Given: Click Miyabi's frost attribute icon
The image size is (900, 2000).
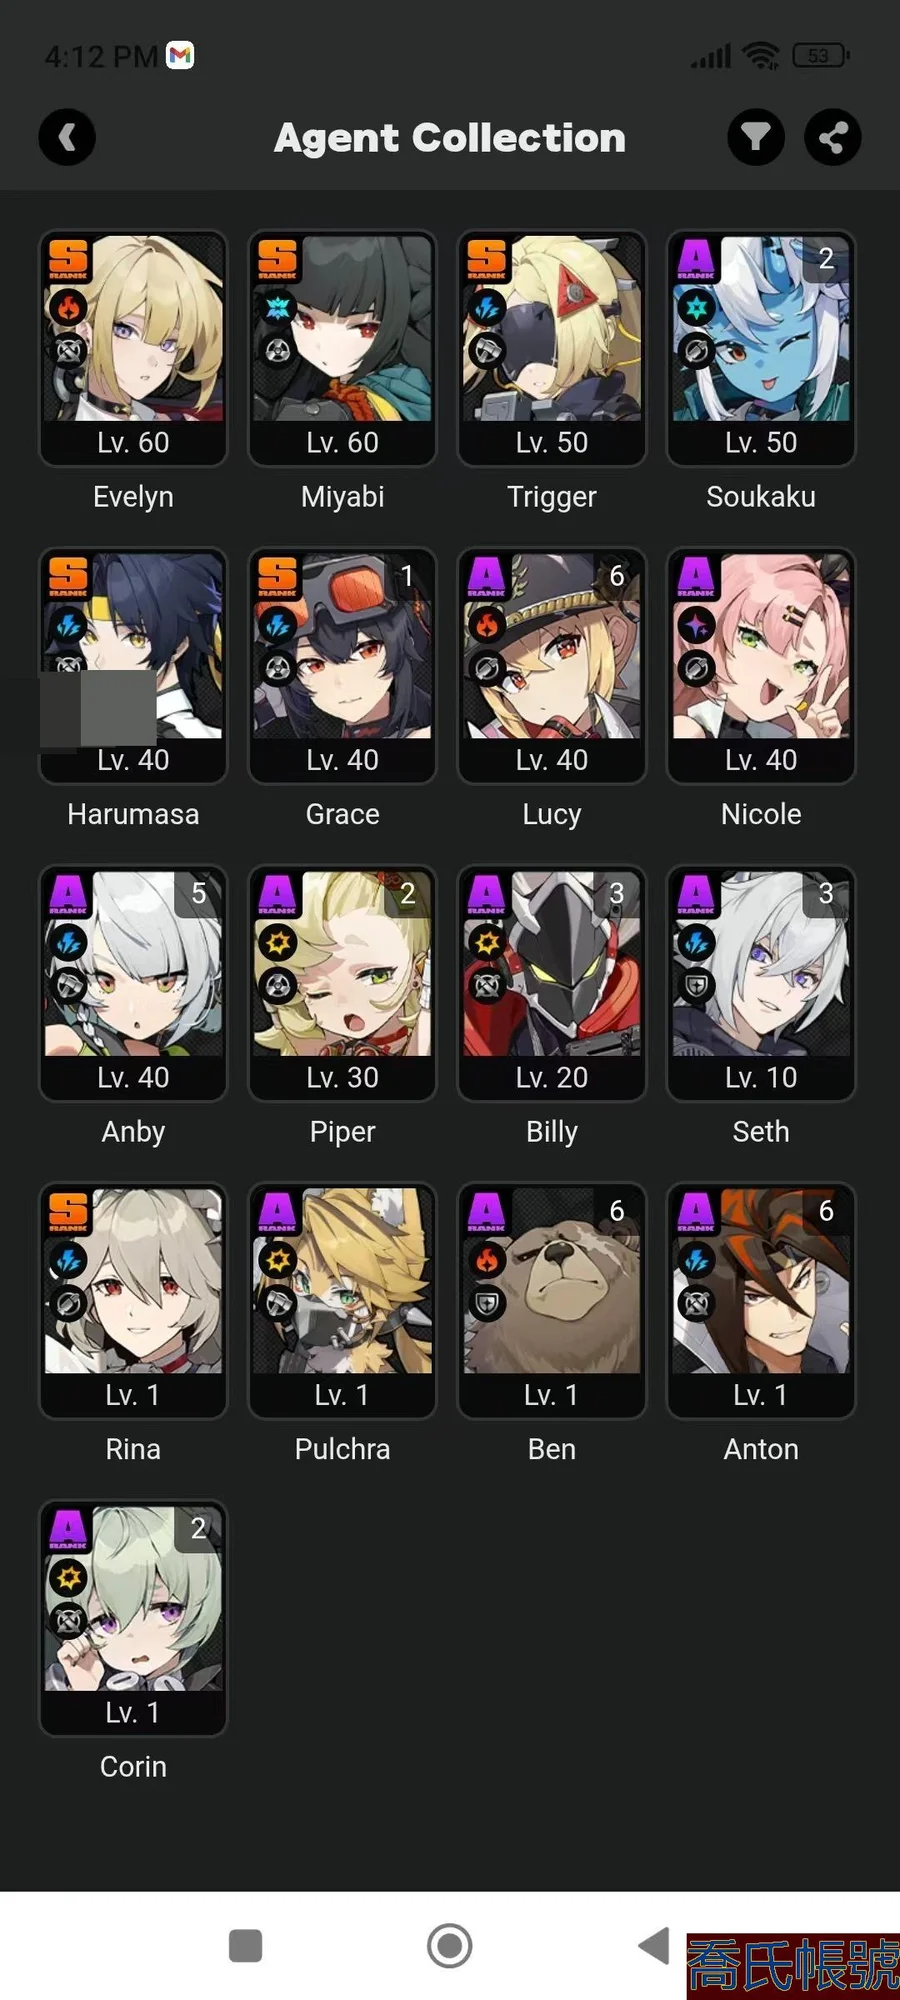Looking at the screenshot, I should [278, 307].
